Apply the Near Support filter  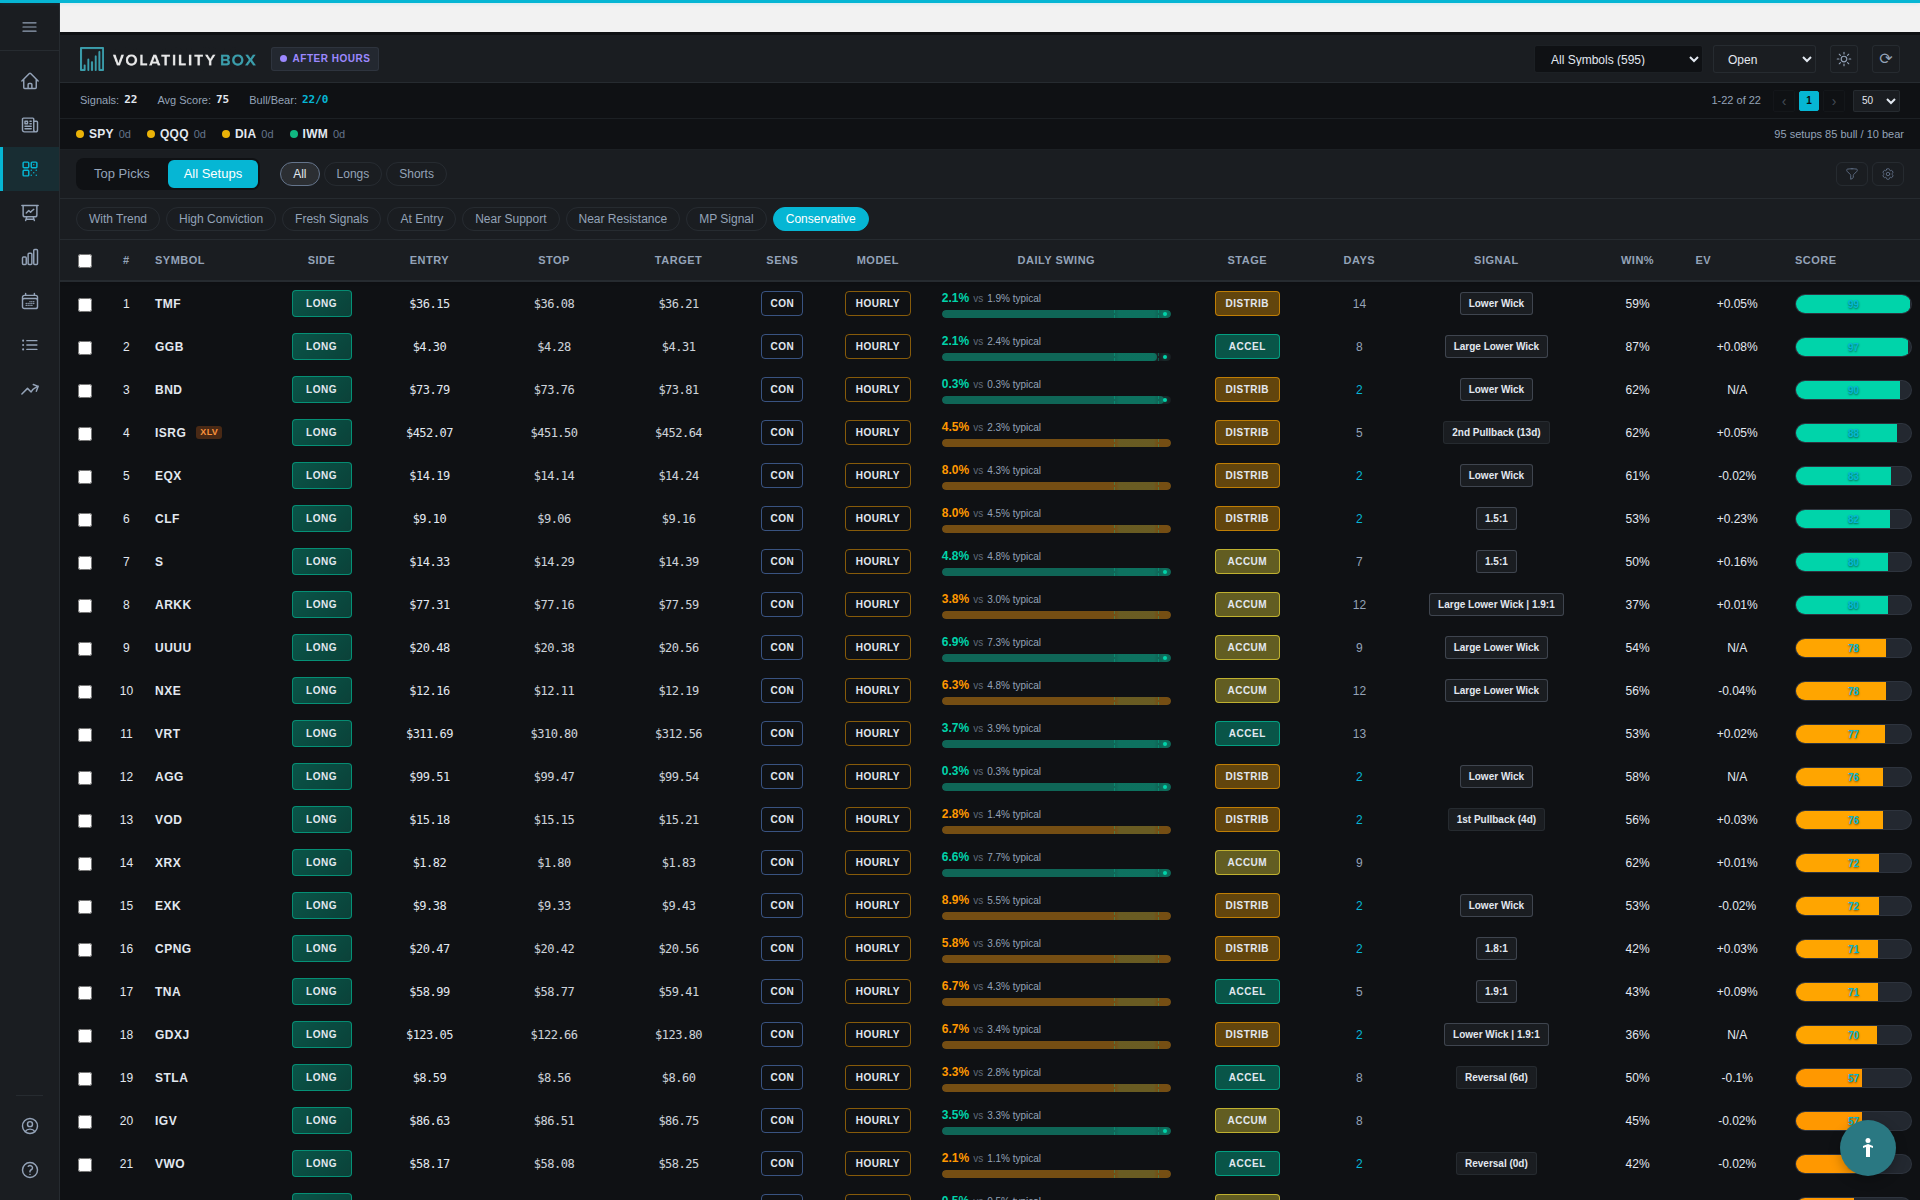pyautogui.click(x=510, y=219)
